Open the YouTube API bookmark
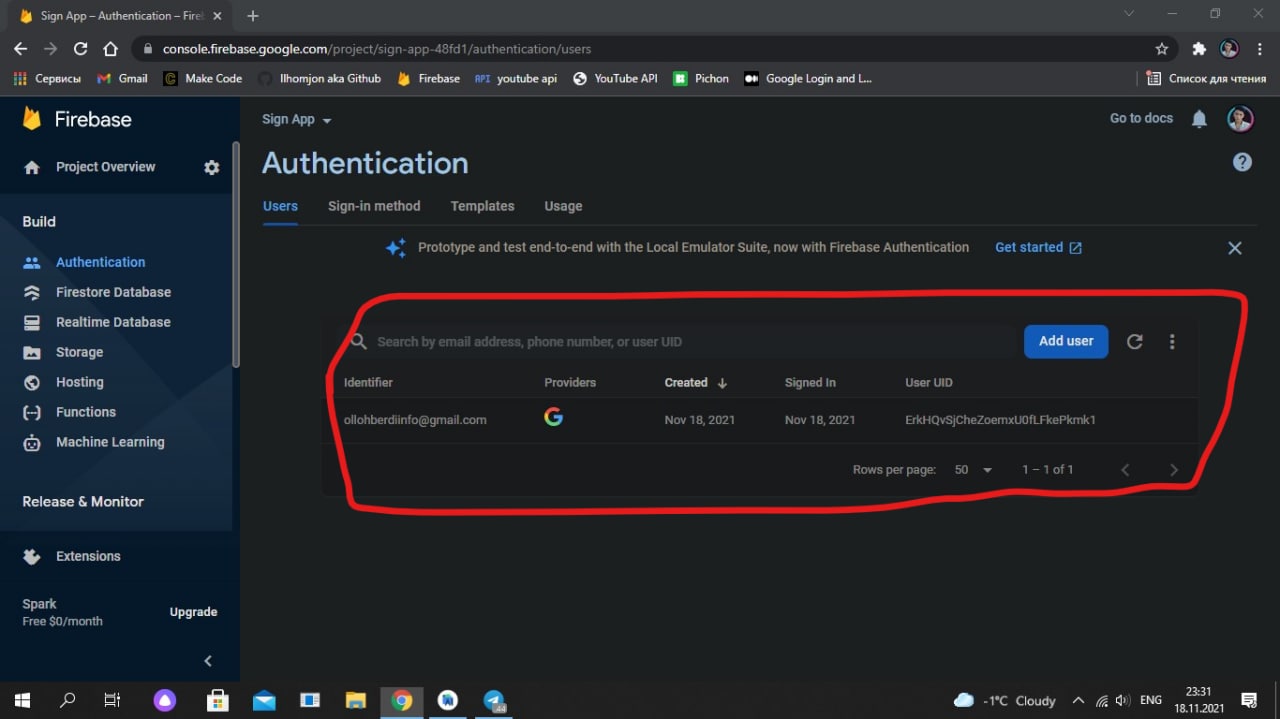Image resolution: width=1280 pixels, height=719 pixels. coord(615,78)
